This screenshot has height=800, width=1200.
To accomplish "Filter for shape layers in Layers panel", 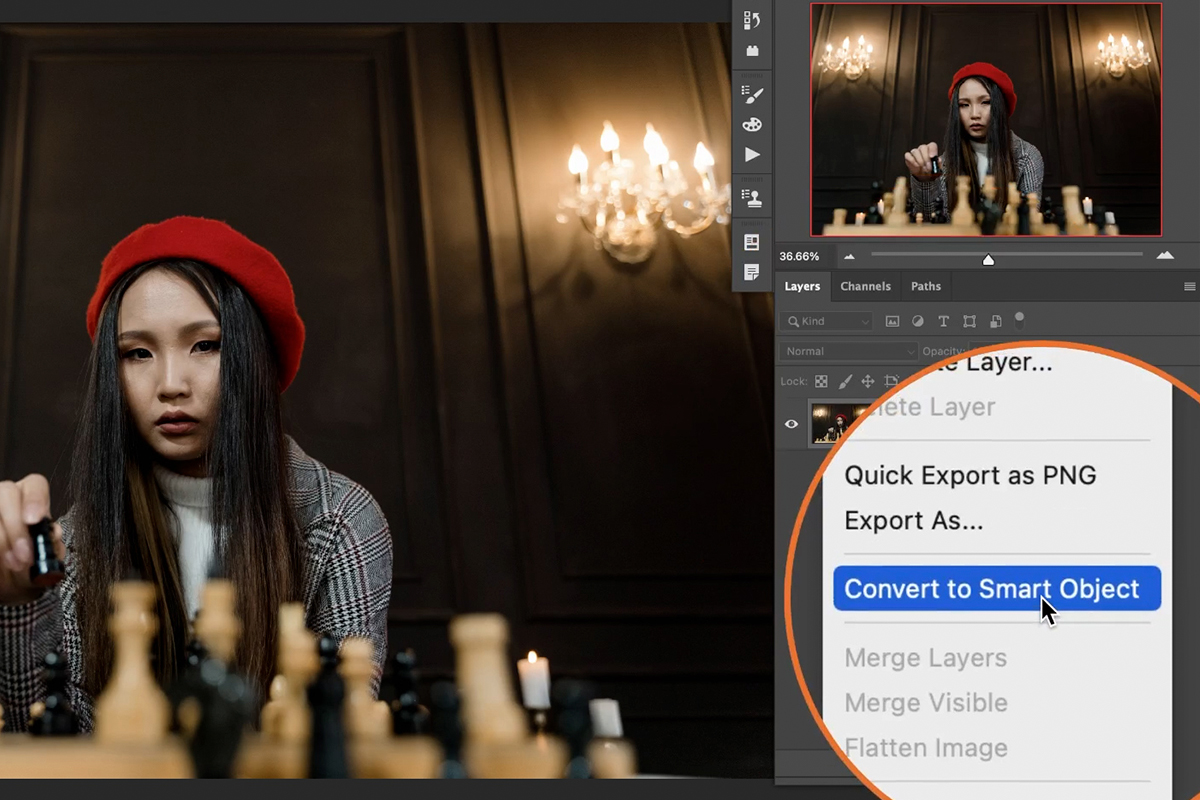I will pyautogui.click(x=968, y=321).
